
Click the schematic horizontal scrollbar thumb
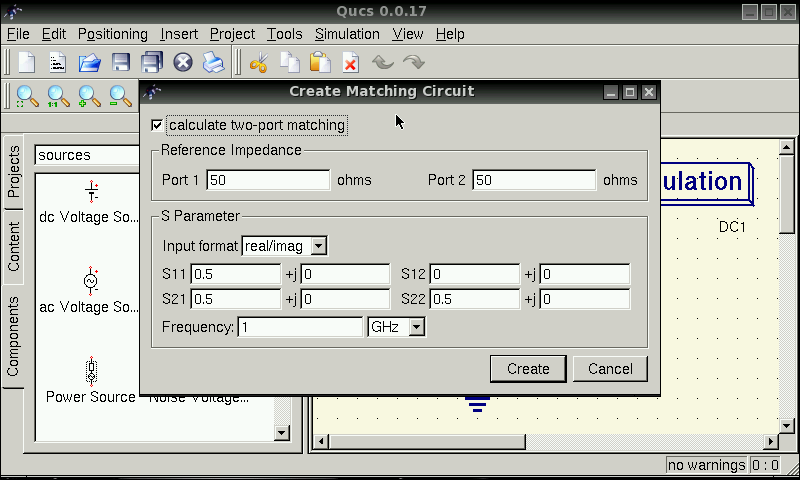[427, 441]
